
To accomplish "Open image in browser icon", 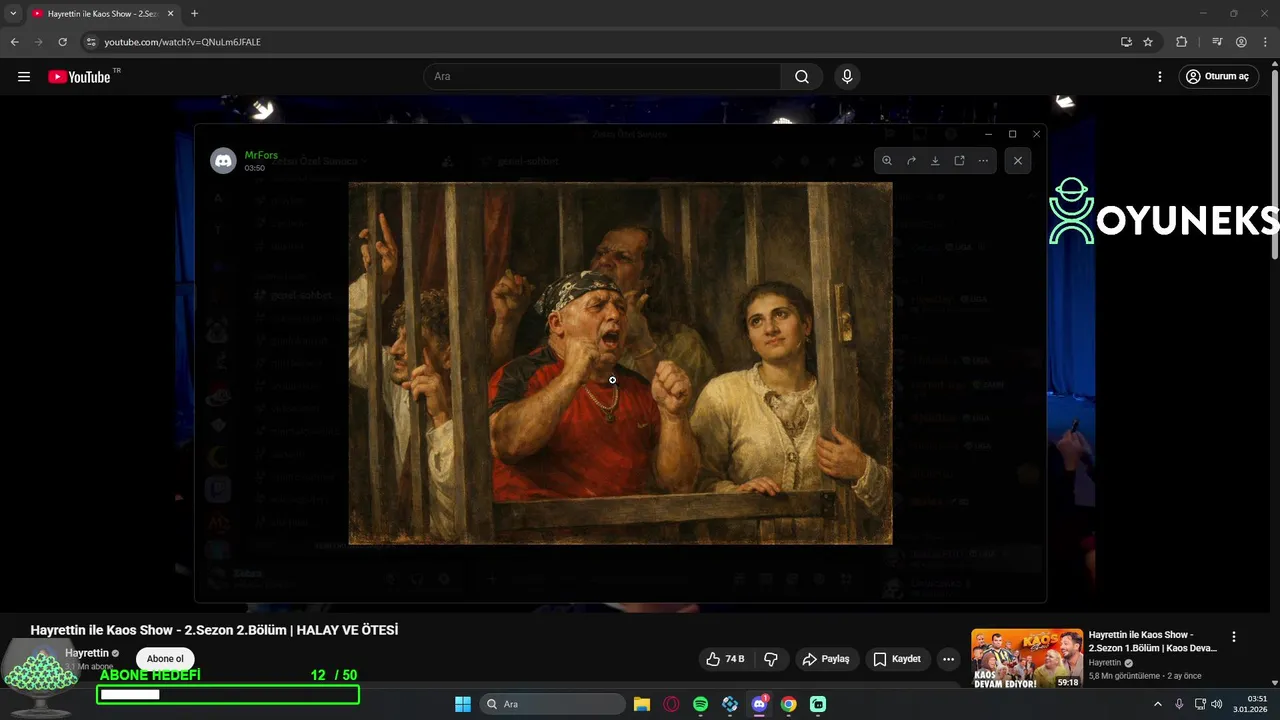I will click(959, 161).
